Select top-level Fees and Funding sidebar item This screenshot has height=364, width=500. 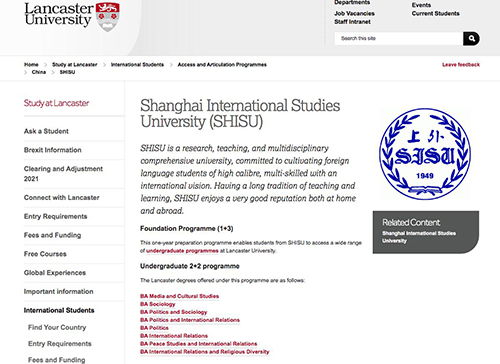(x=52, y=235)
